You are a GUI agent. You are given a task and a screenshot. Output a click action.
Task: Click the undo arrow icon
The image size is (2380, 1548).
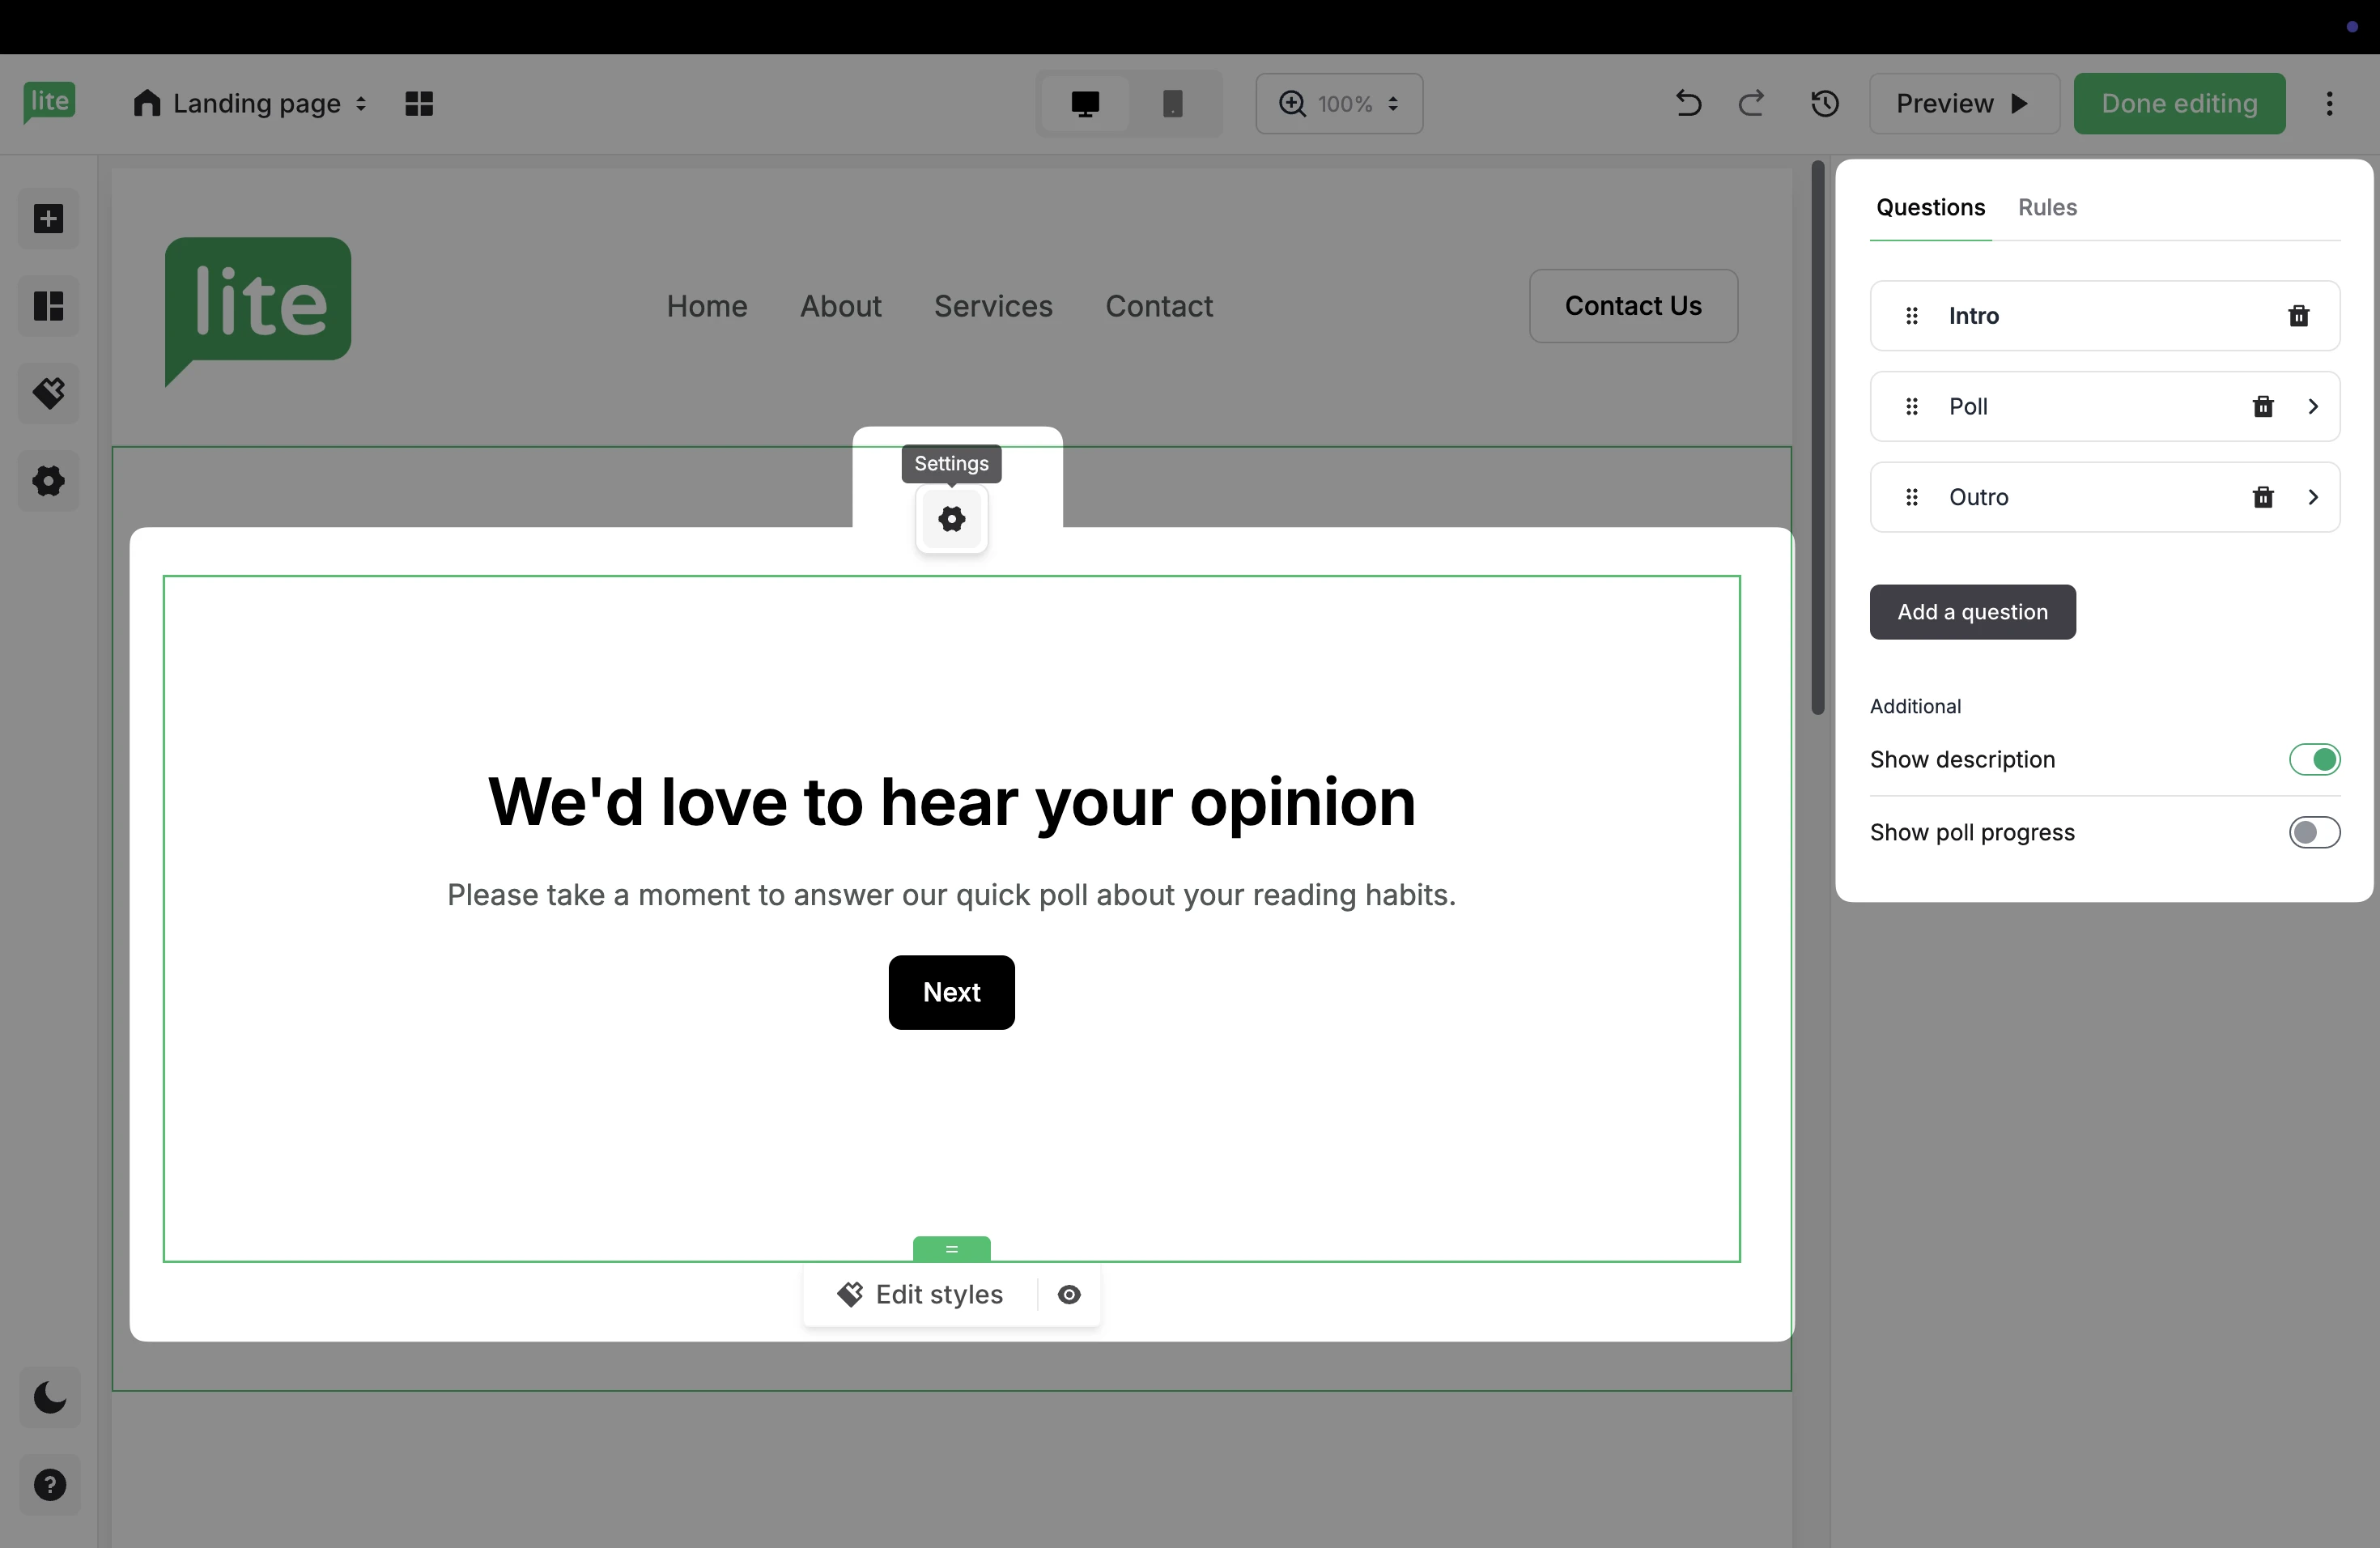(1688, 104)
